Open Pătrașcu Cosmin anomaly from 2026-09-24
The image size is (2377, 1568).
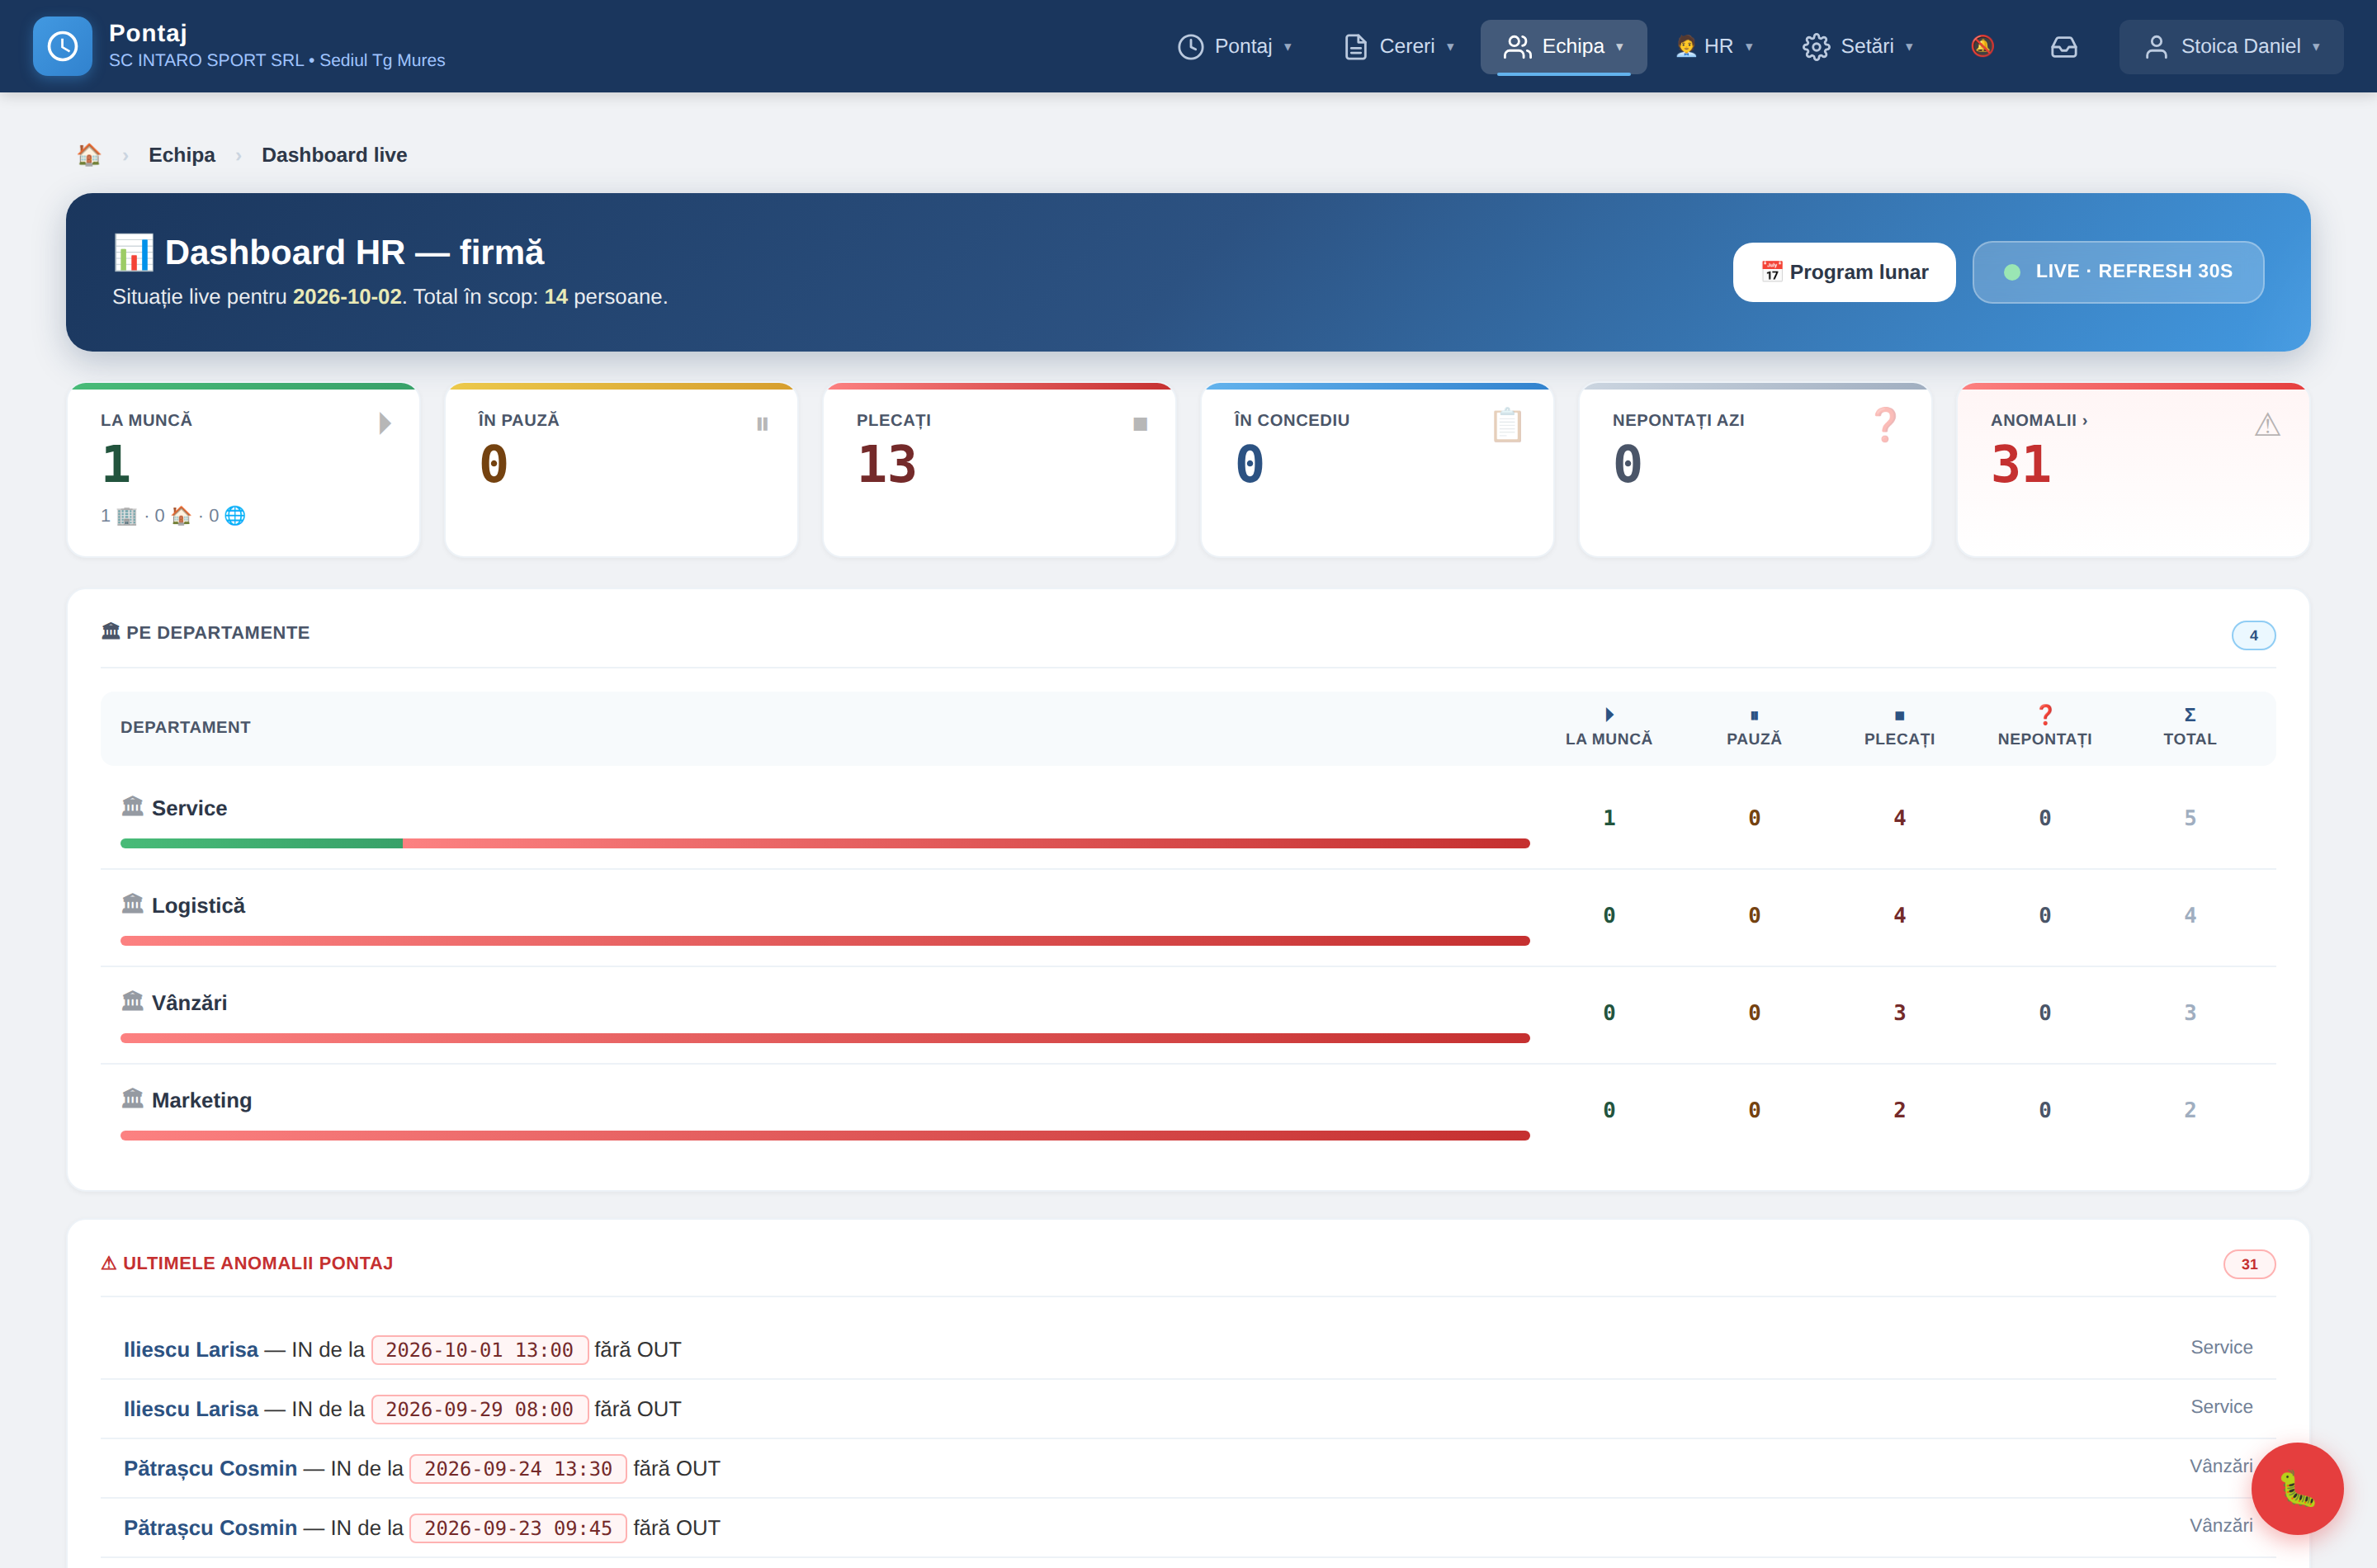[x=1188, y=1468]
